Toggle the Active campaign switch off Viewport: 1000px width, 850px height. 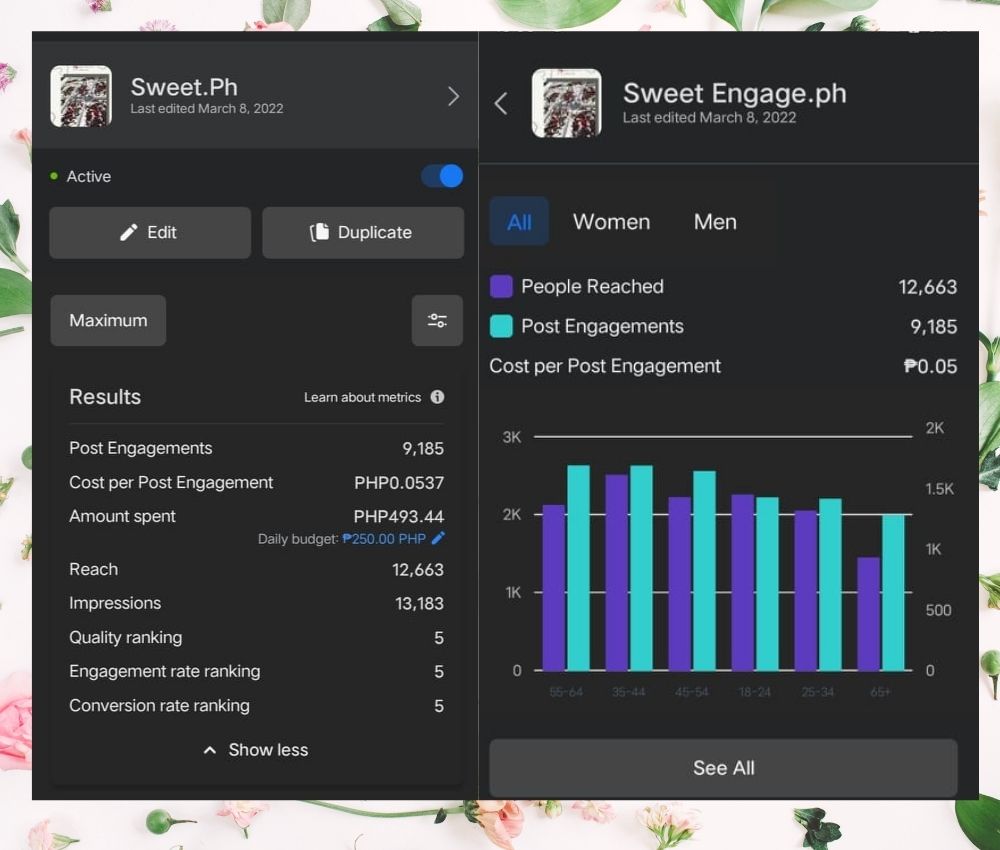442,176
